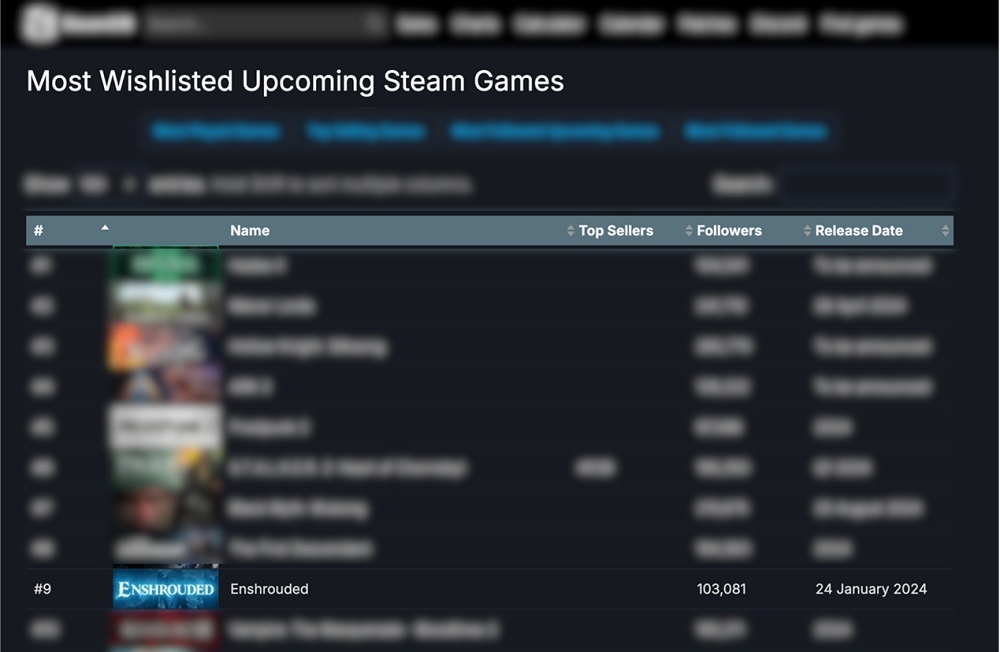Click the 103,081 followers value for Enshrouded
1000x652 pixels.
click(x=721, y=589)
